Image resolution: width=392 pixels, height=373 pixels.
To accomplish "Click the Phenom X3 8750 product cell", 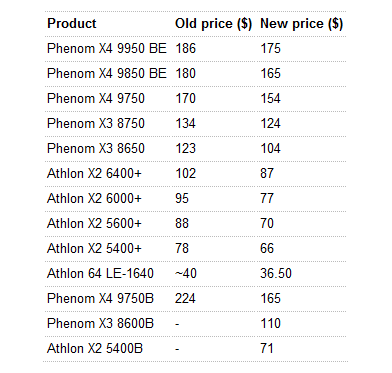I will coord(96,124).
